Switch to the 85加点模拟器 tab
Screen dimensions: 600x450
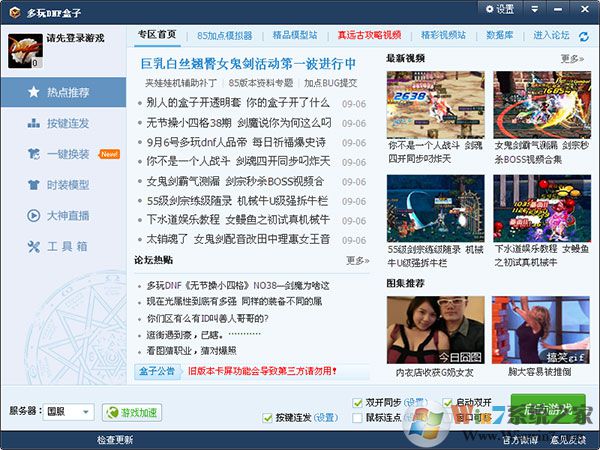click(x=225, y=36)
